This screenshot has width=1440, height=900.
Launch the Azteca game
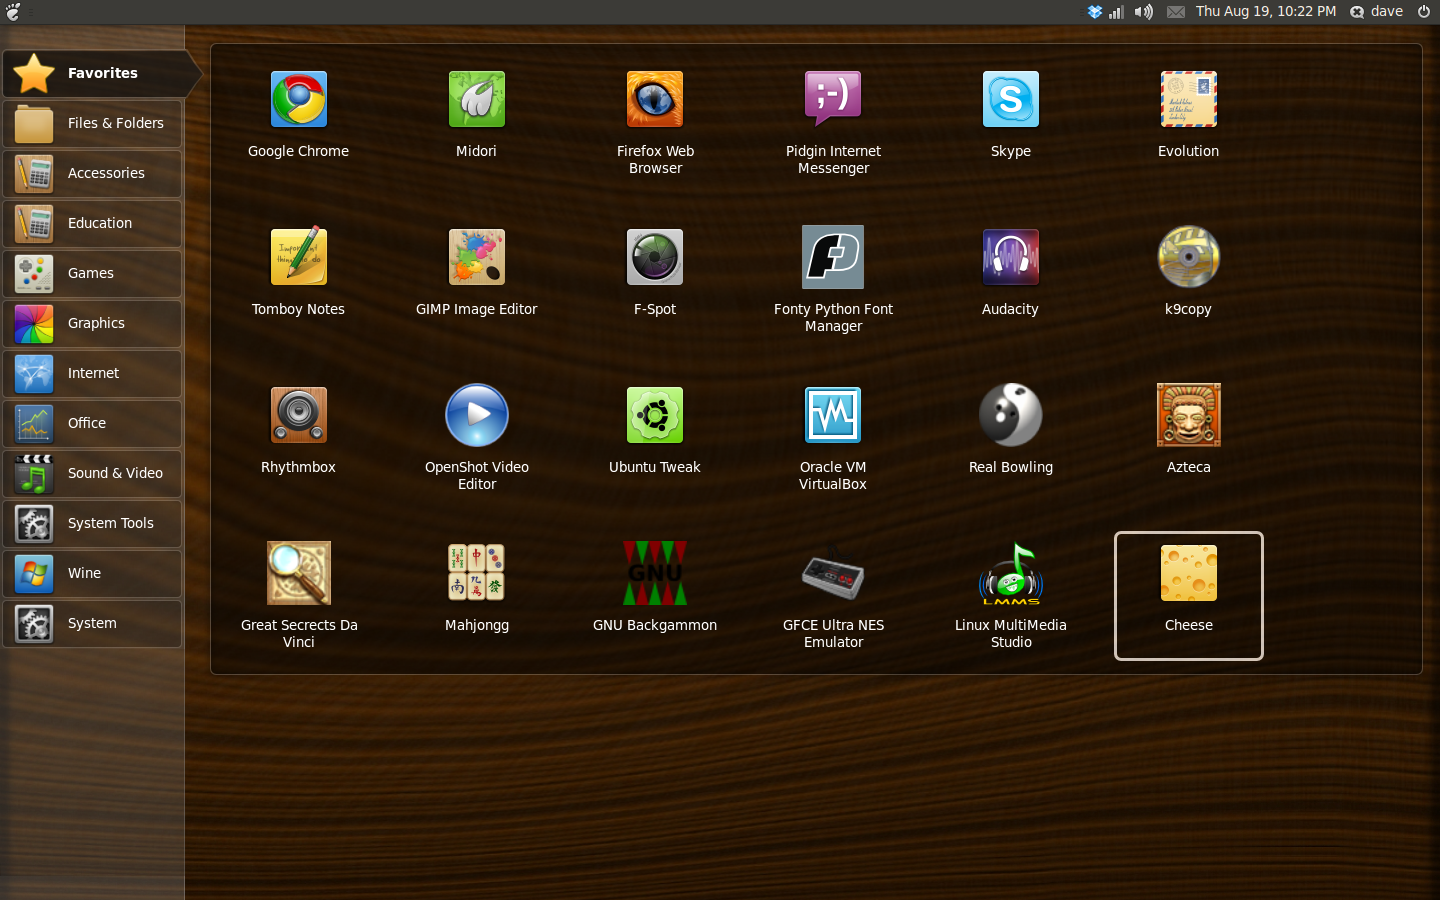[1189, 430]
